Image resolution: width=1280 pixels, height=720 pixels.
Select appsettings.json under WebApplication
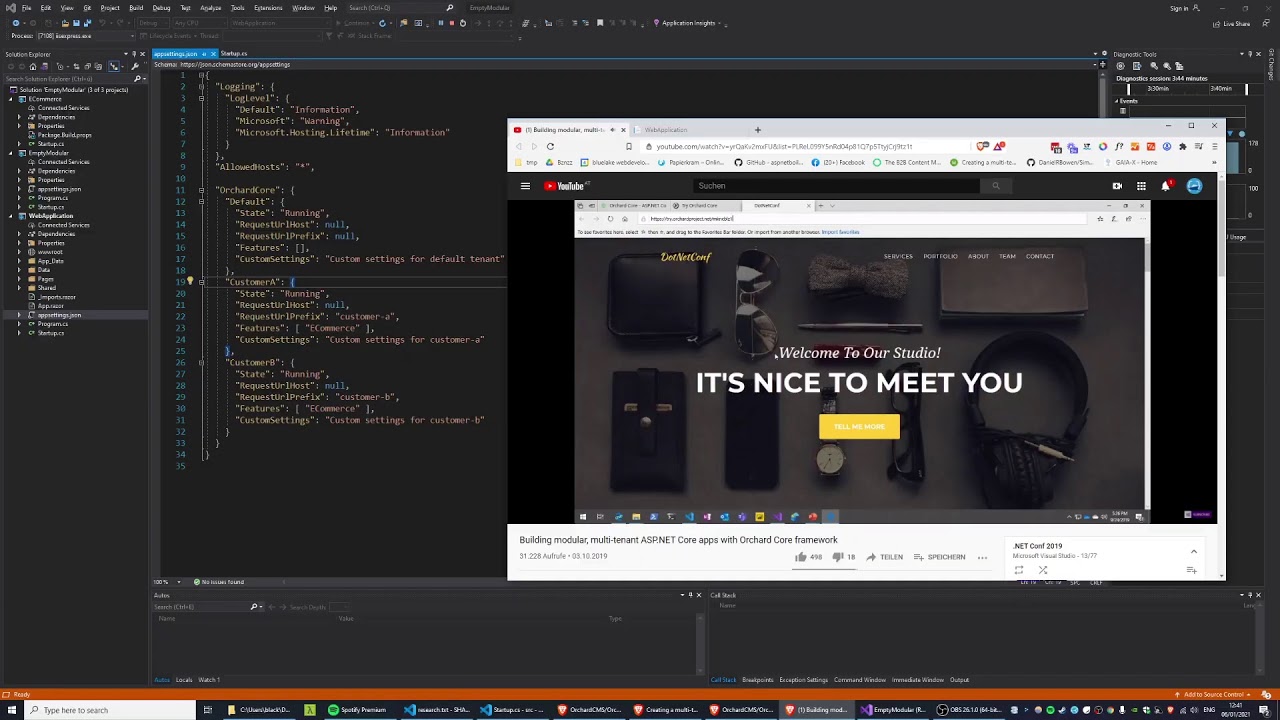click(59, 315)
